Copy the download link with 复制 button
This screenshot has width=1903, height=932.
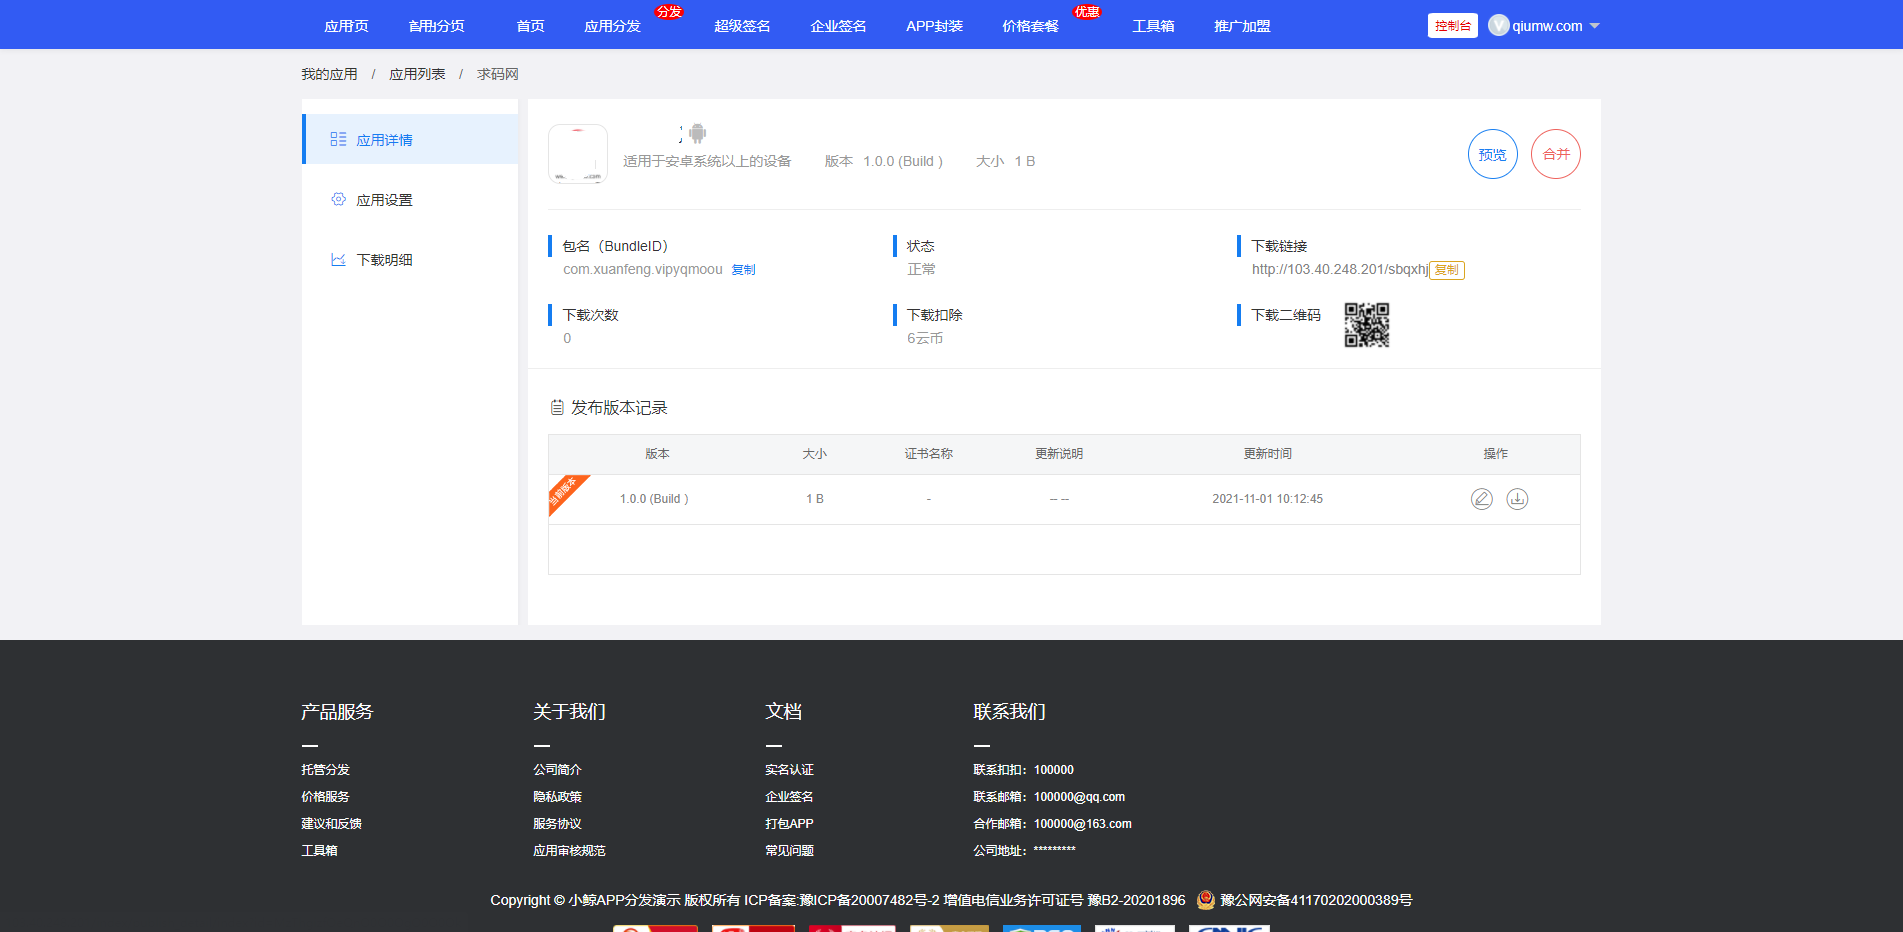coord(1446,270)
